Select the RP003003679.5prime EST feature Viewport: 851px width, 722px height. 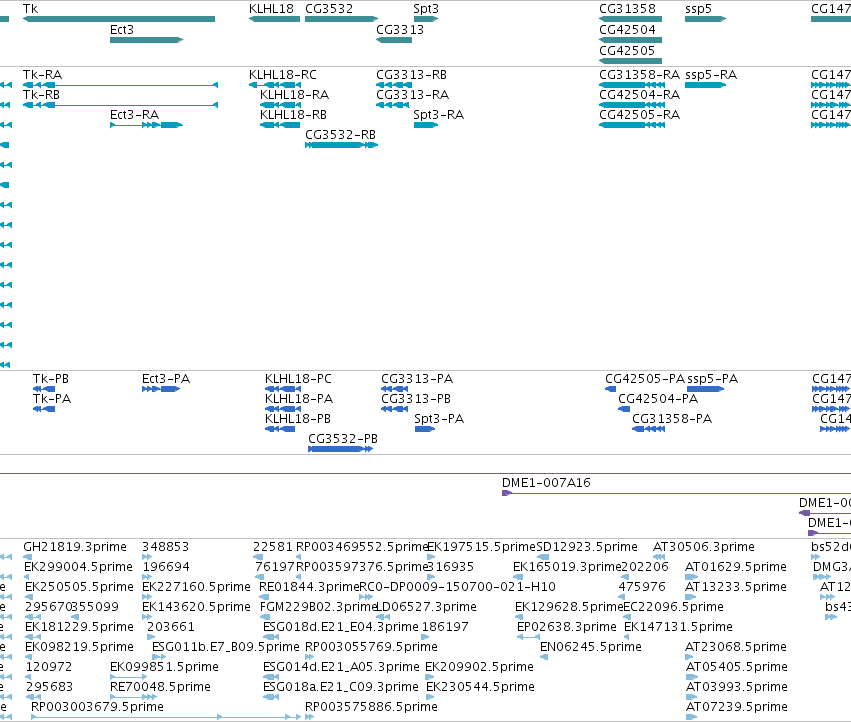coord(166,717)
